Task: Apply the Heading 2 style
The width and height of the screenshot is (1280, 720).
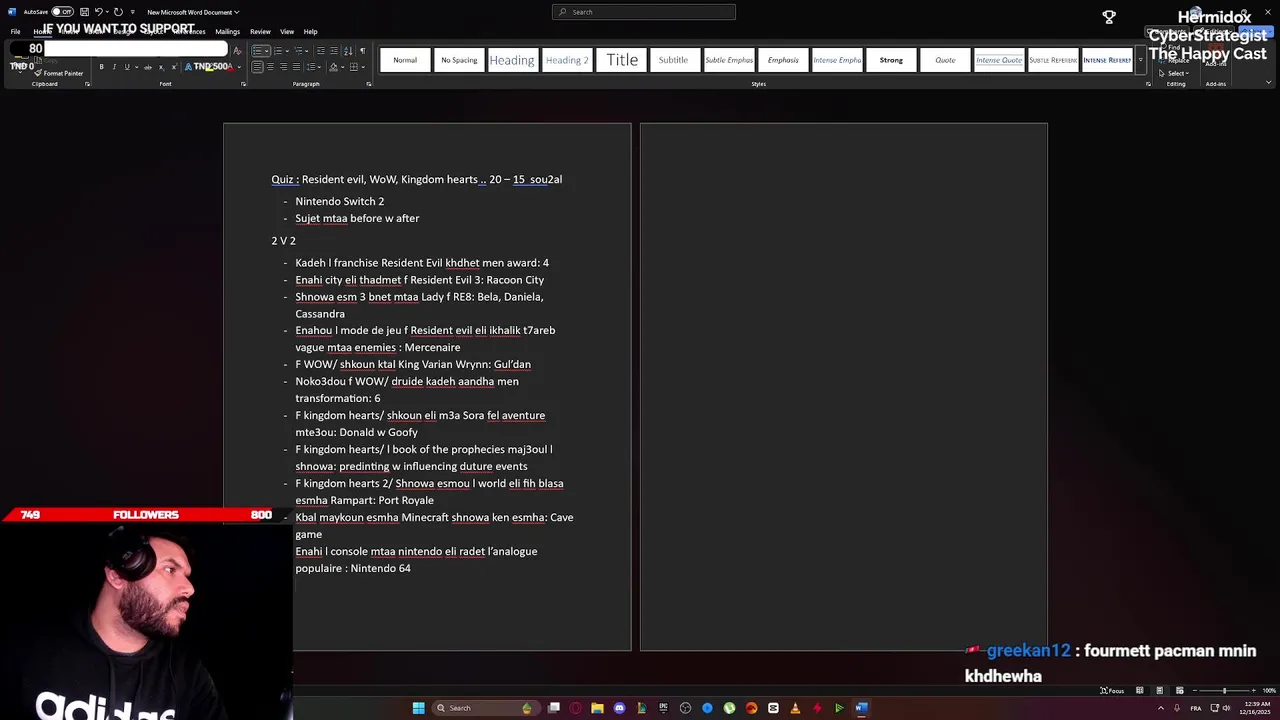Action: (566, 60)
